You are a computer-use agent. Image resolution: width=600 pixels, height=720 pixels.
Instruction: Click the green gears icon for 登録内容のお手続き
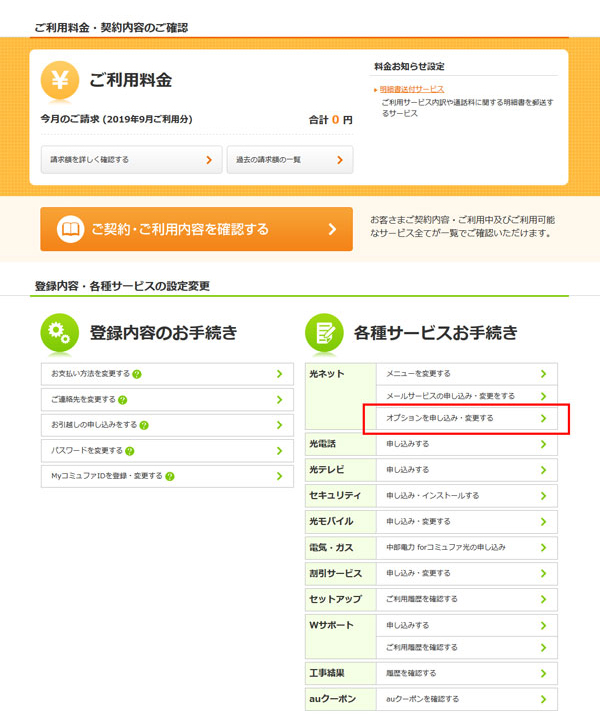coord(59,332)
